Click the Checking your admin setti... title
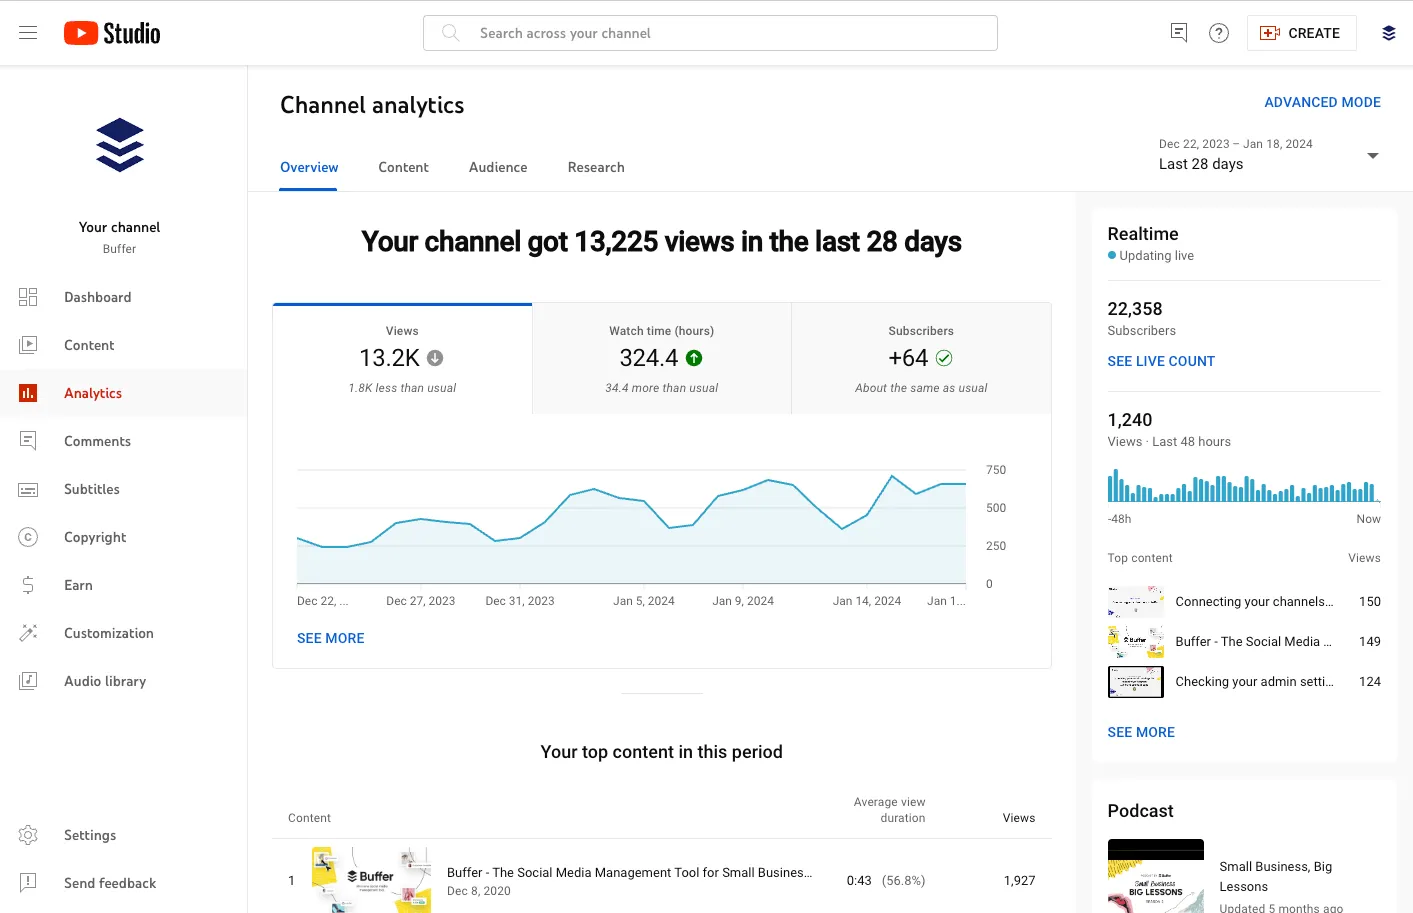 1254,682
